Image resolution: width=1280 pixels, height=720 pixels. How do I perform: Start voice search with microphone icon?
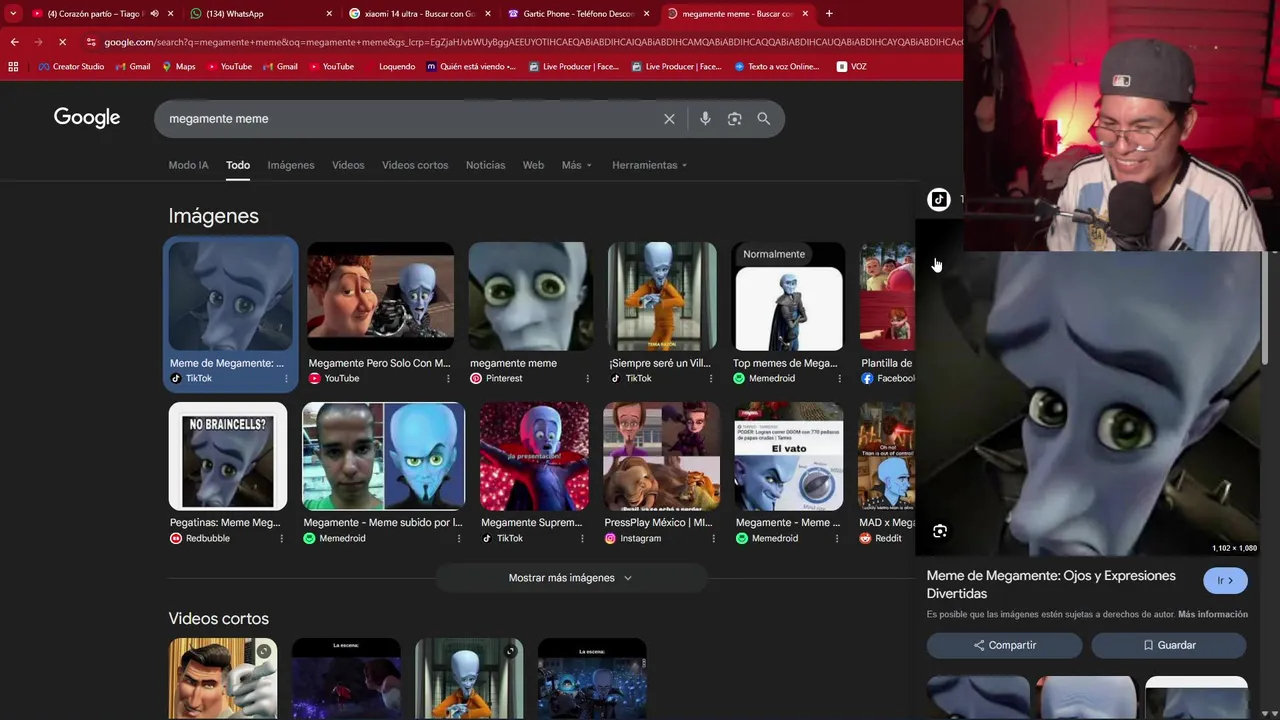pos(705,119)
